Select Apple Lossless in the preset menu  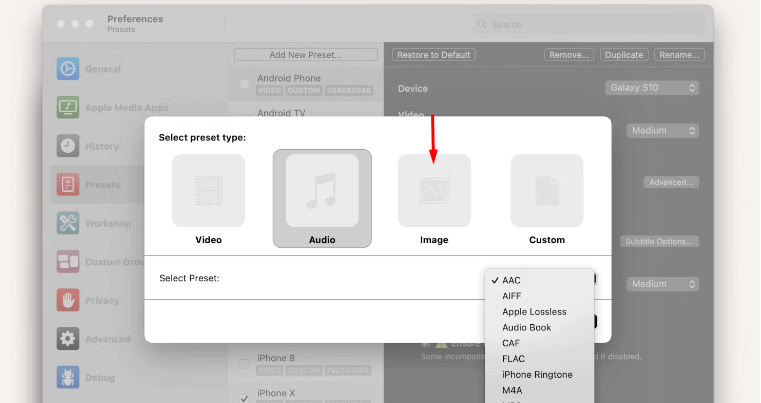[534, 312]
